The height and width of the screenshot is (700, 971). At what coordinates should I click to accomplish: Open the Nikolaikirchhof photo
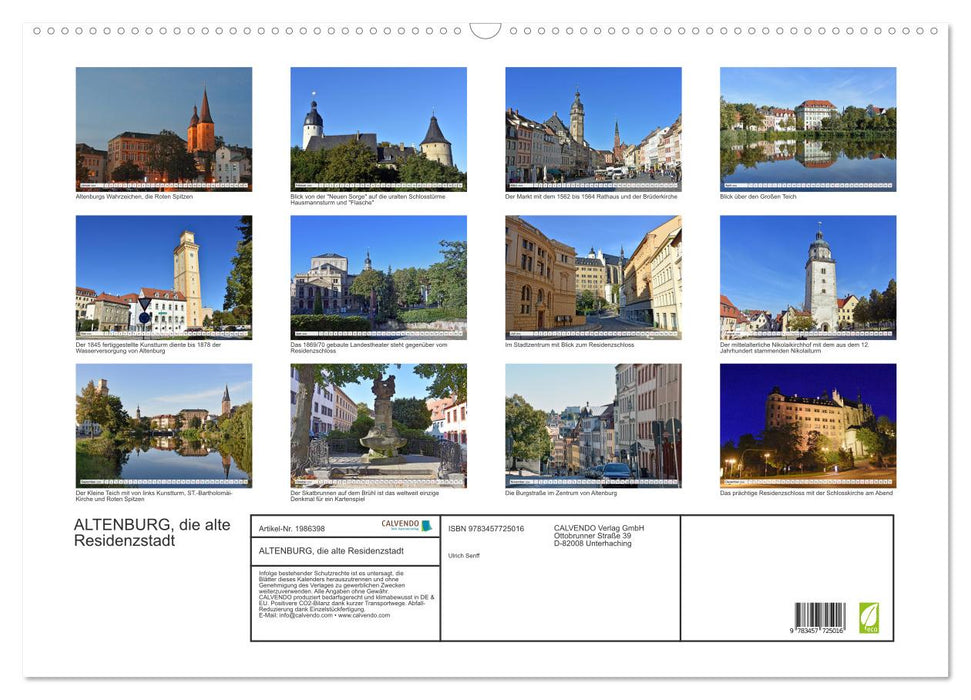coord(808,277)
